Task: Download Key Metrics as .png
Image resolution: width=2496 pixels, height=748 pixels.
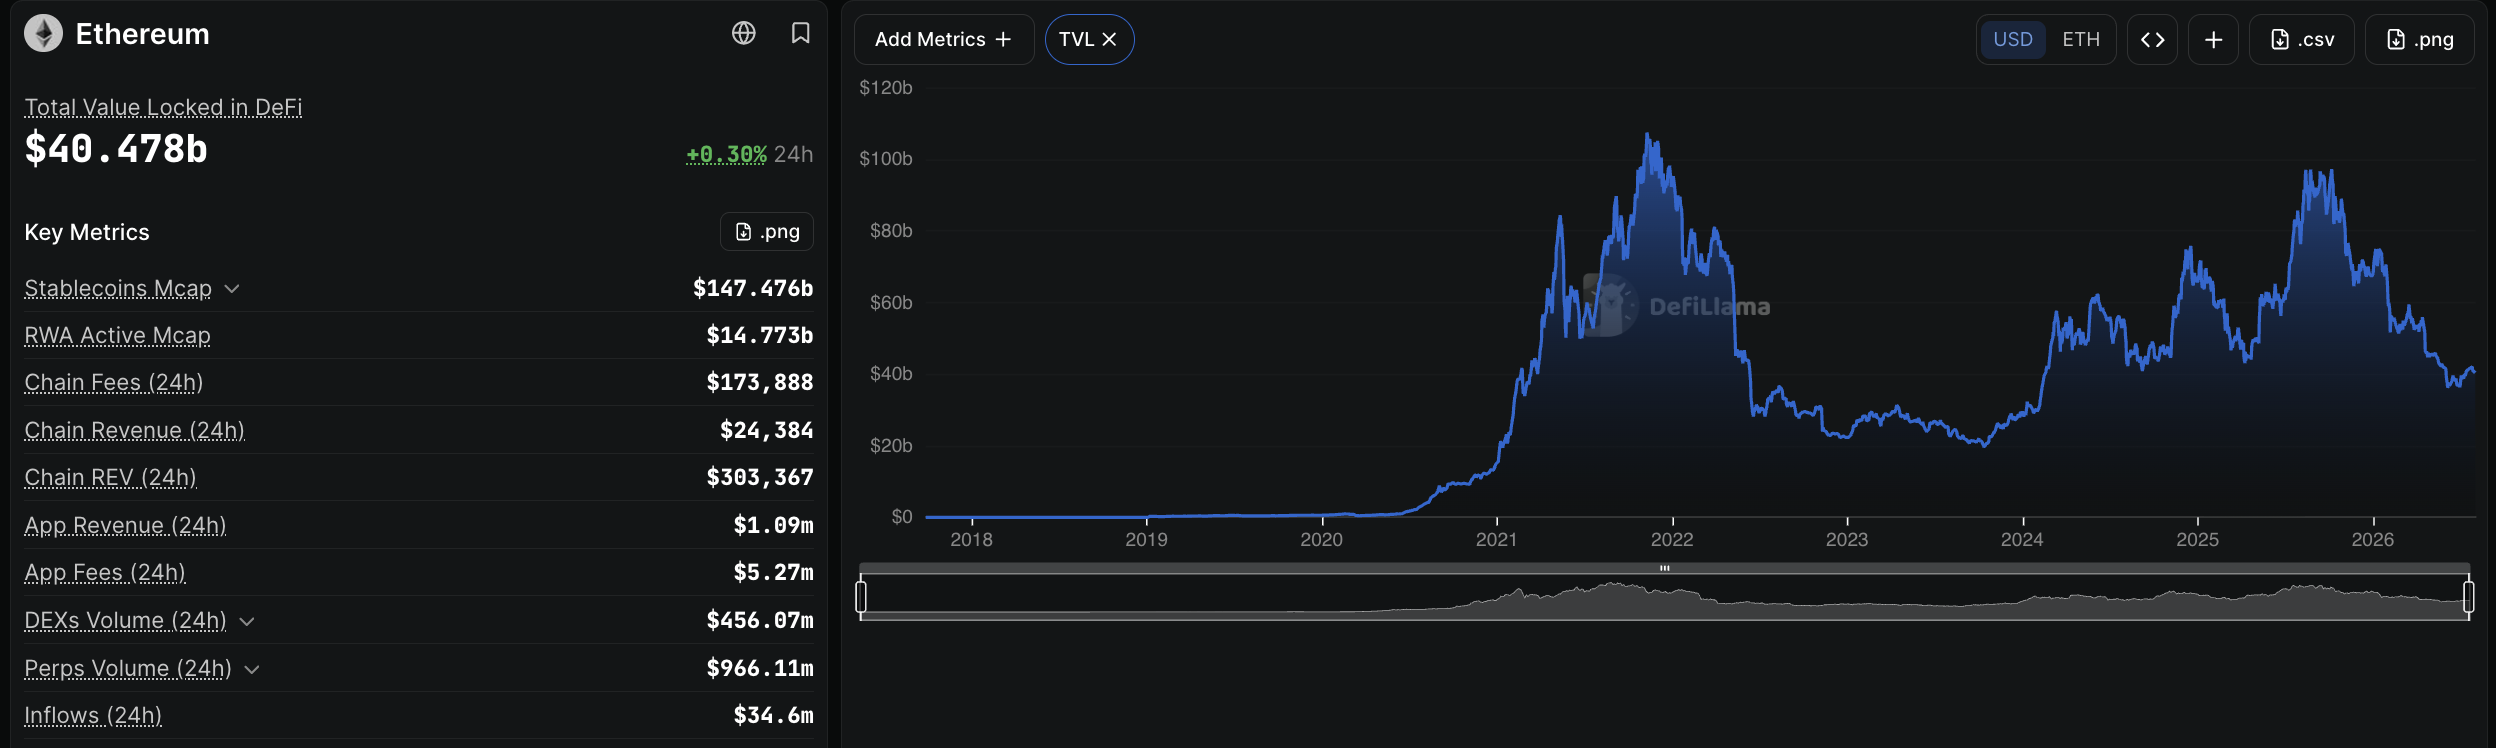Action: pyautogui.click(x=767, y=232)
